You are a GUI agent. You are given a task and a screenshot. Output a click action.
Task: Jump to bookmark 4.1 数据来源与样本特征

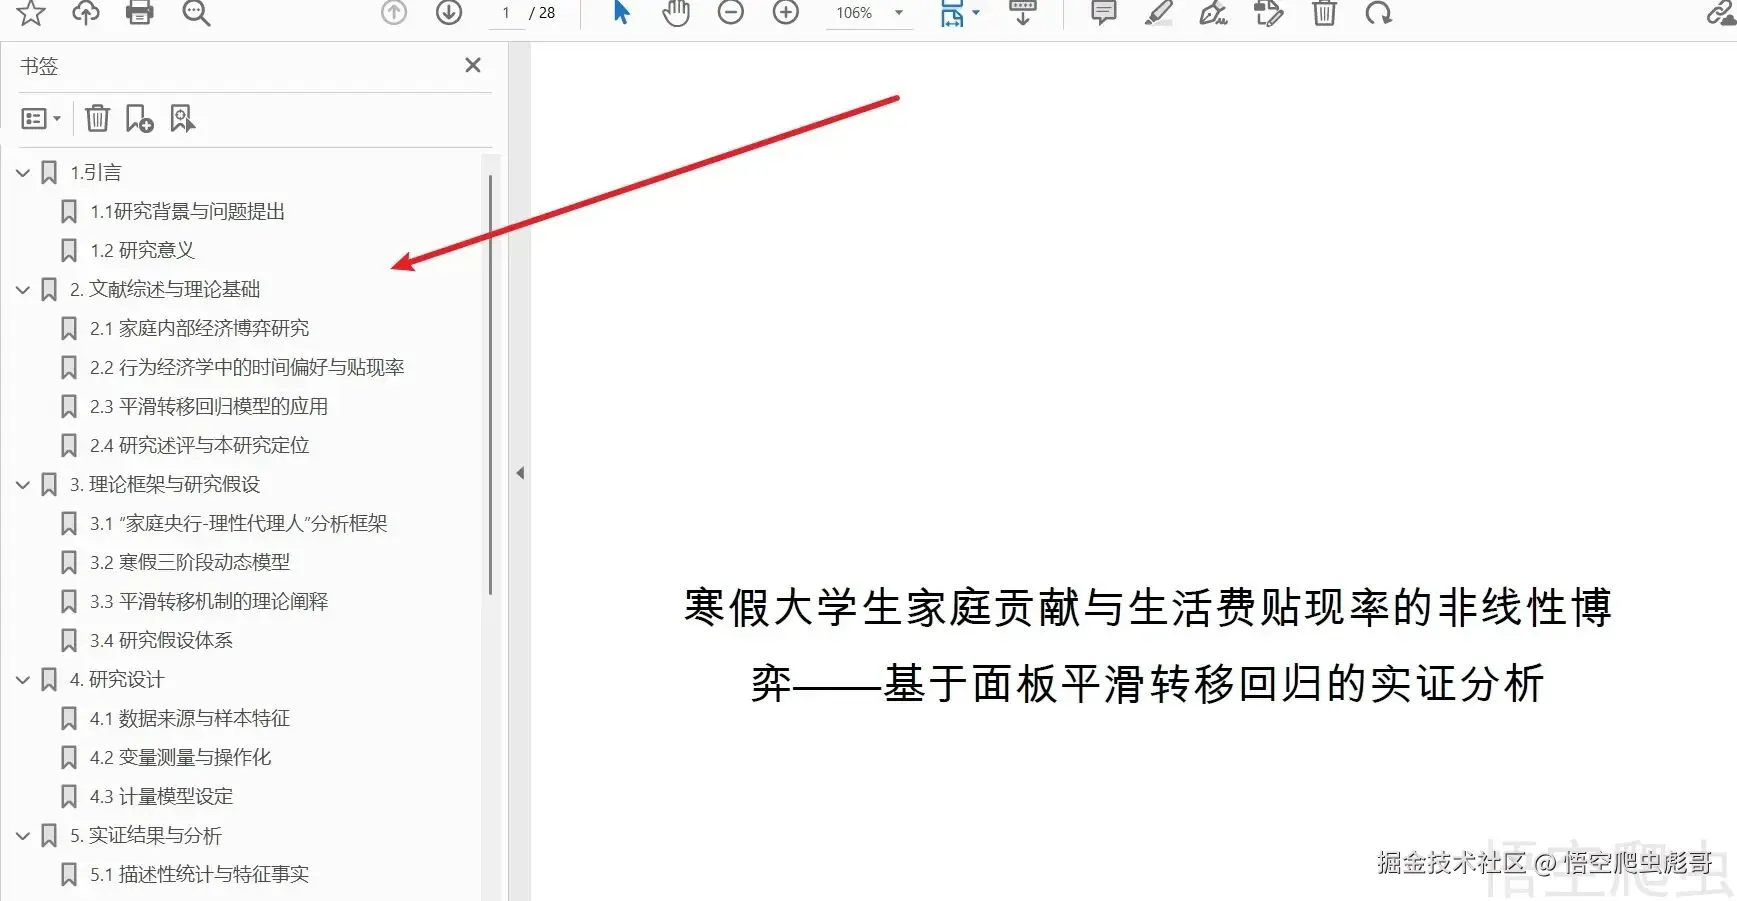(x=190, y=719)
